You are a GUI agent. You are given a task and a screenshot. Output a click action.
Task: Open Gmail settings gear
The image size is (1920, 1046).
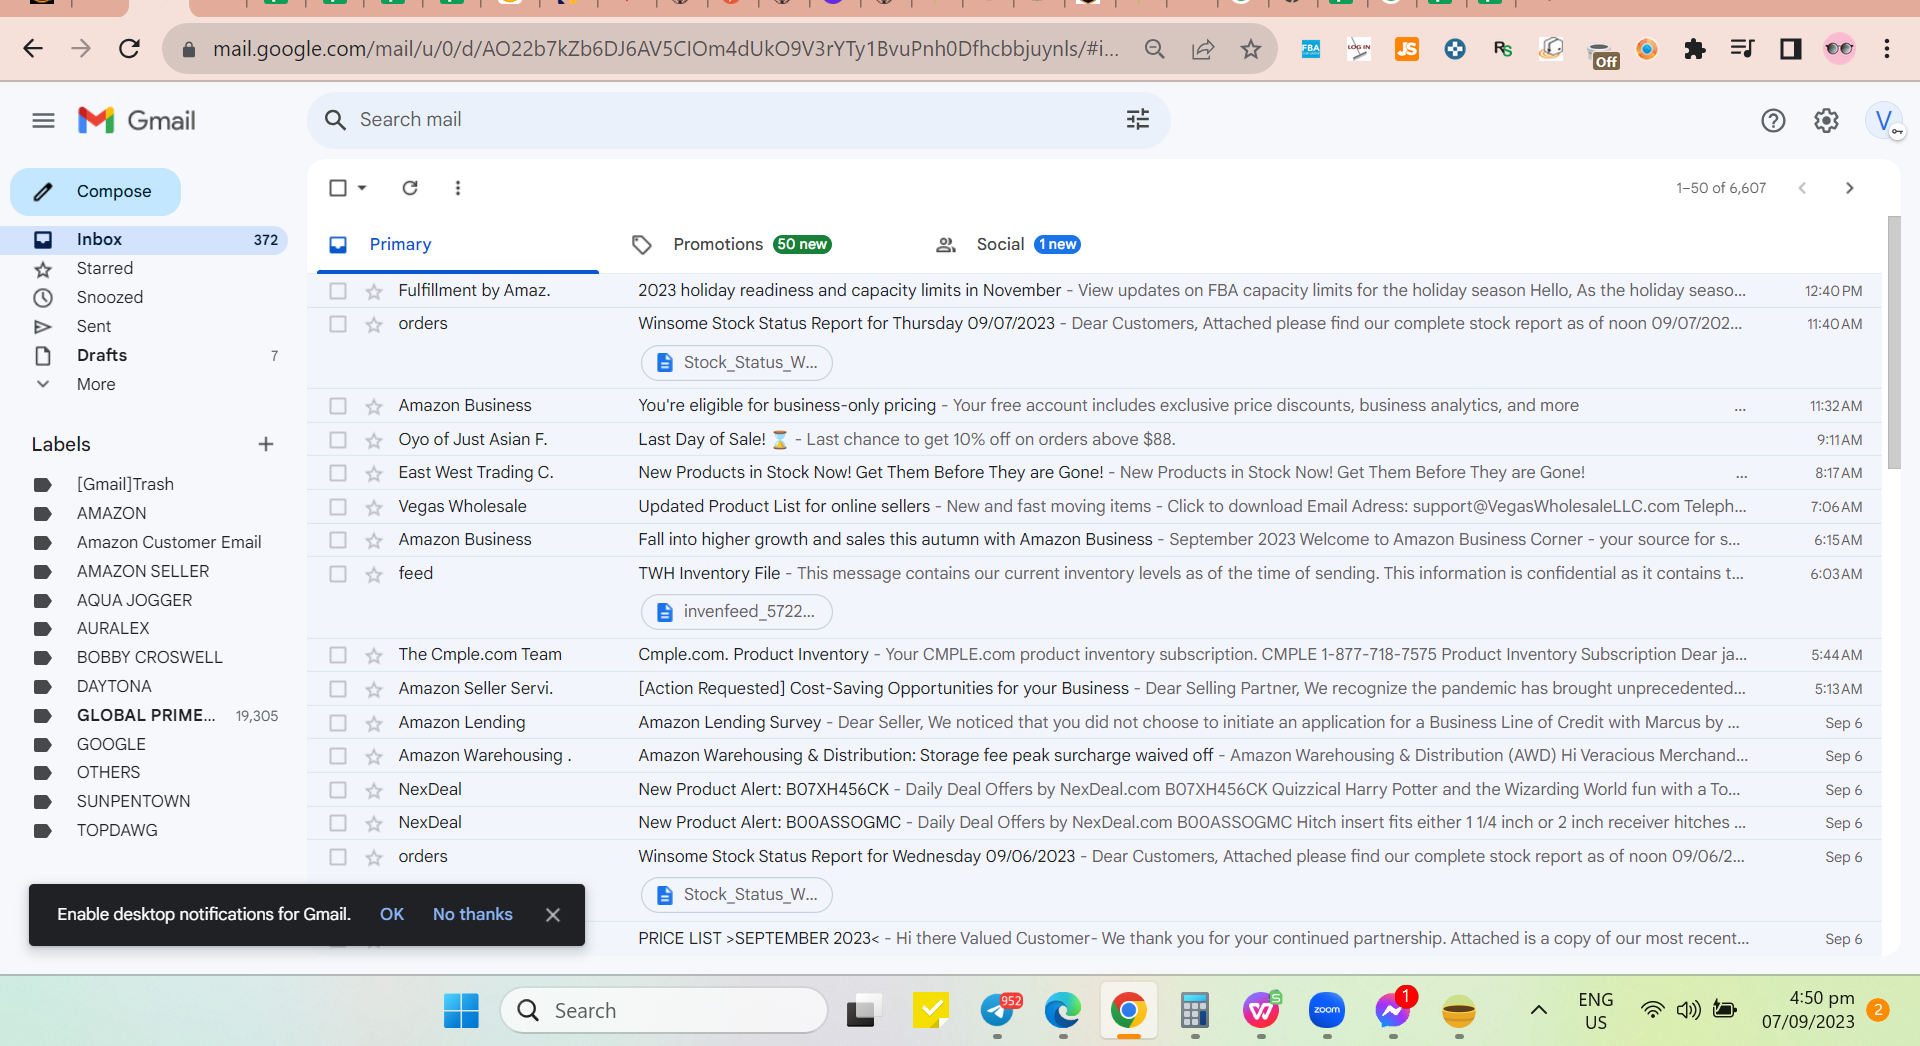click(1826, 121)
